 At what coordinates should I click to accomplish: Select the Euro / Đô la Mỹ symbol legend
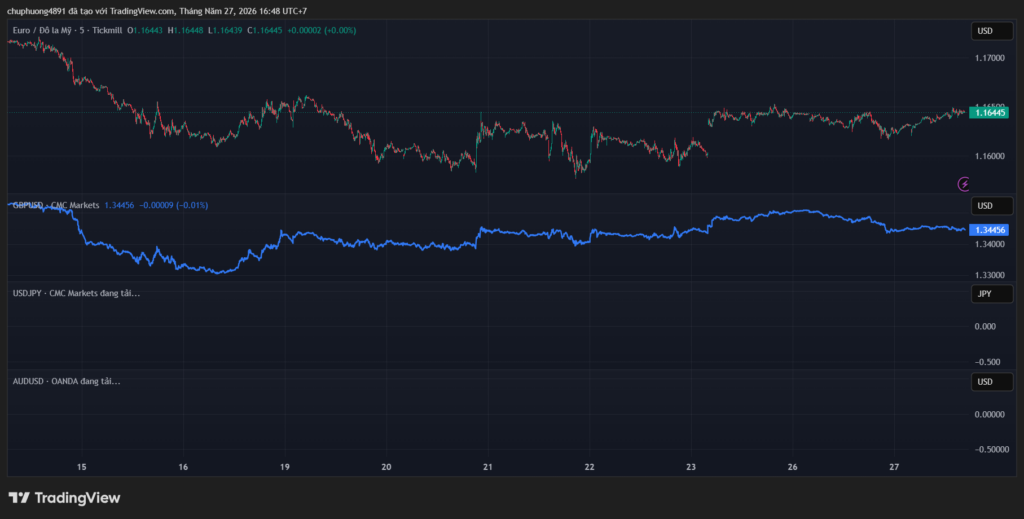pos(68,30)
